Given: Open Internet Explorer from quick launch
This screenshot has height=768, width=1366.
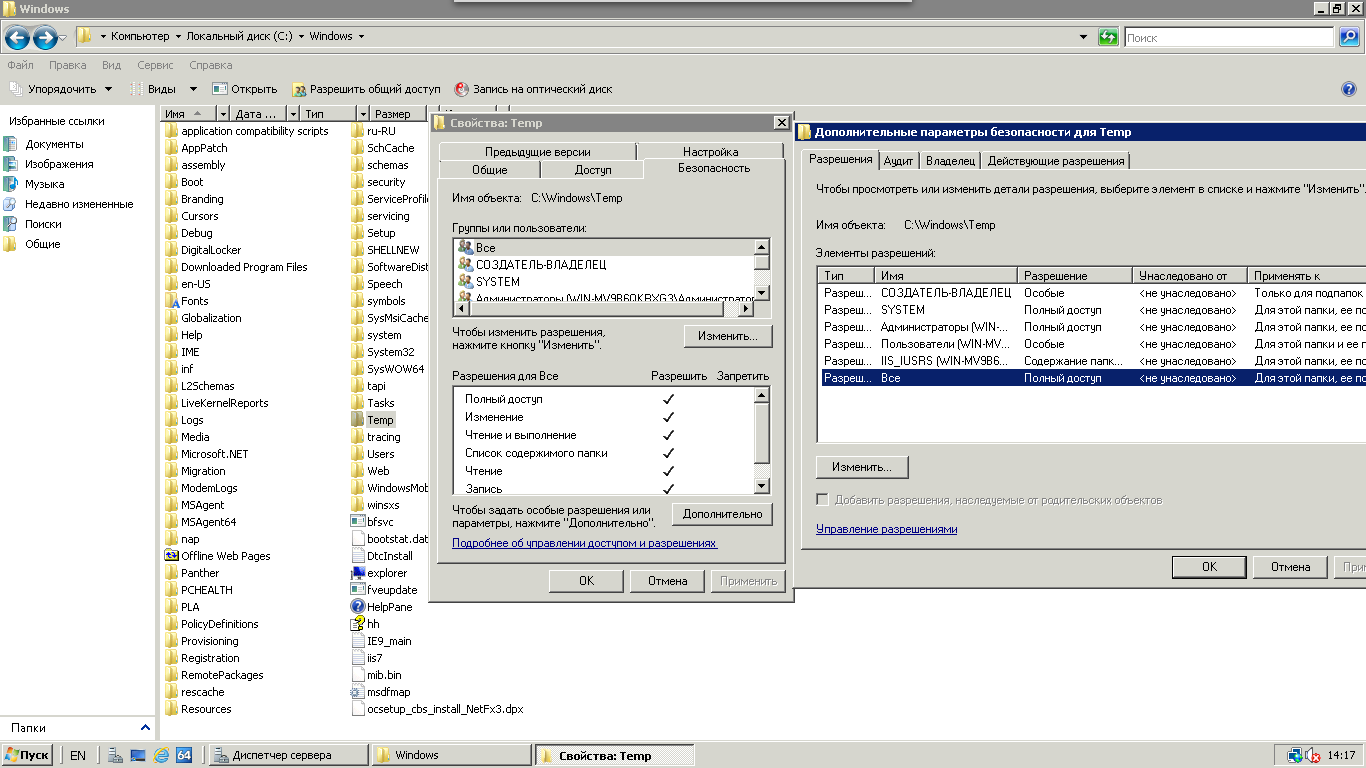Looking at the screenshot, I should [161, 755].
